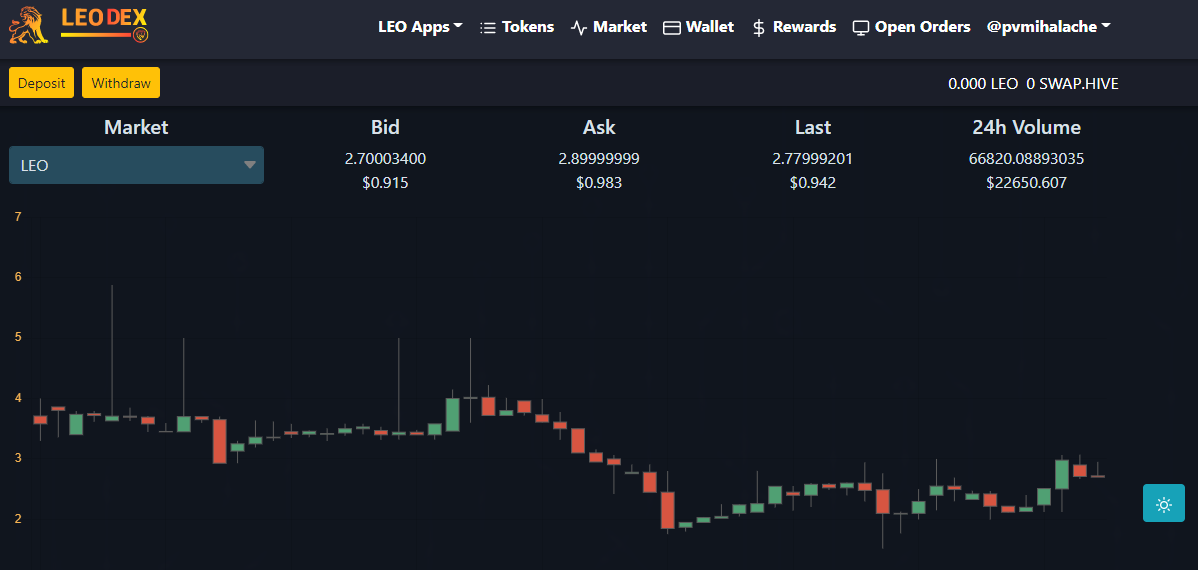Image resolution: width=1198 pixels, height=570 pixels.
Task: Click the tall green candle near 4
Action: point(452,414)
